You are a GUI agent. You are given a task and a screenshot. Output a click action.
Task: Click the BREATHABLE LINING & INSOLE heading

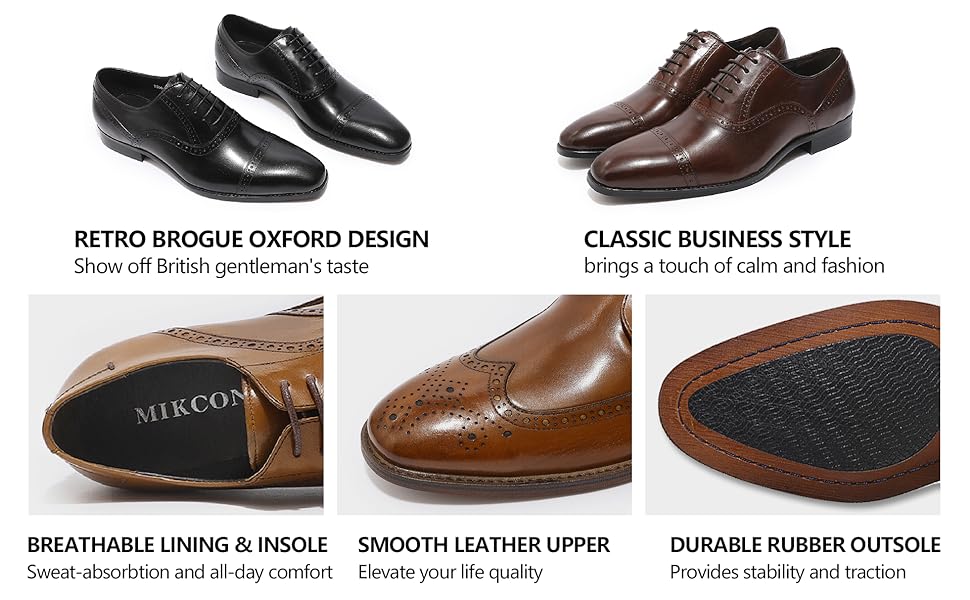click(178, 544)
